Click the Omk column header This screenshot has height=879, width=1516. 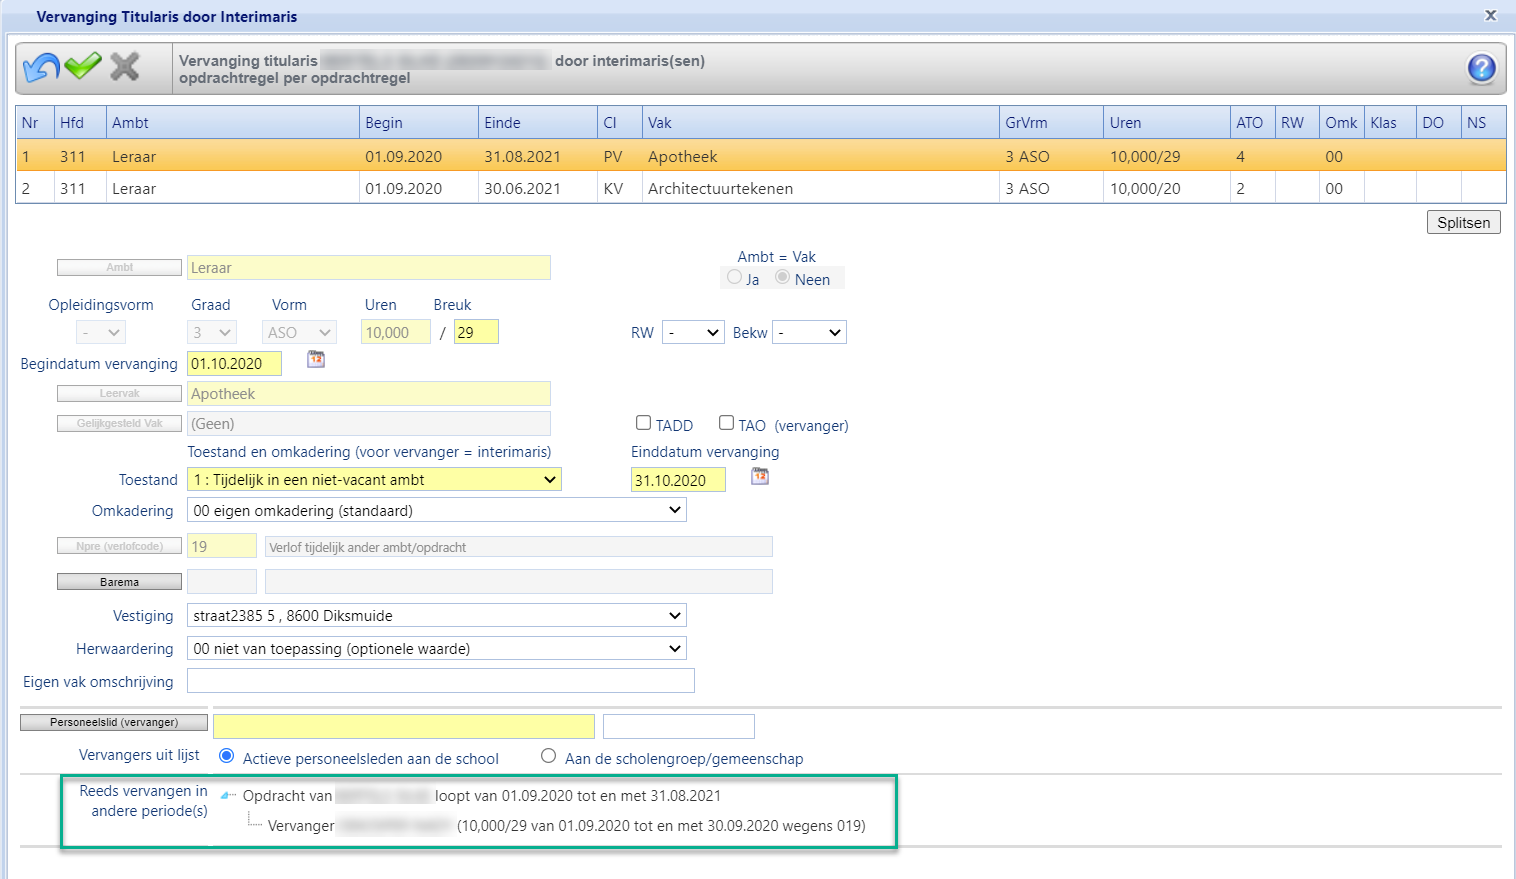[1341, 122]
